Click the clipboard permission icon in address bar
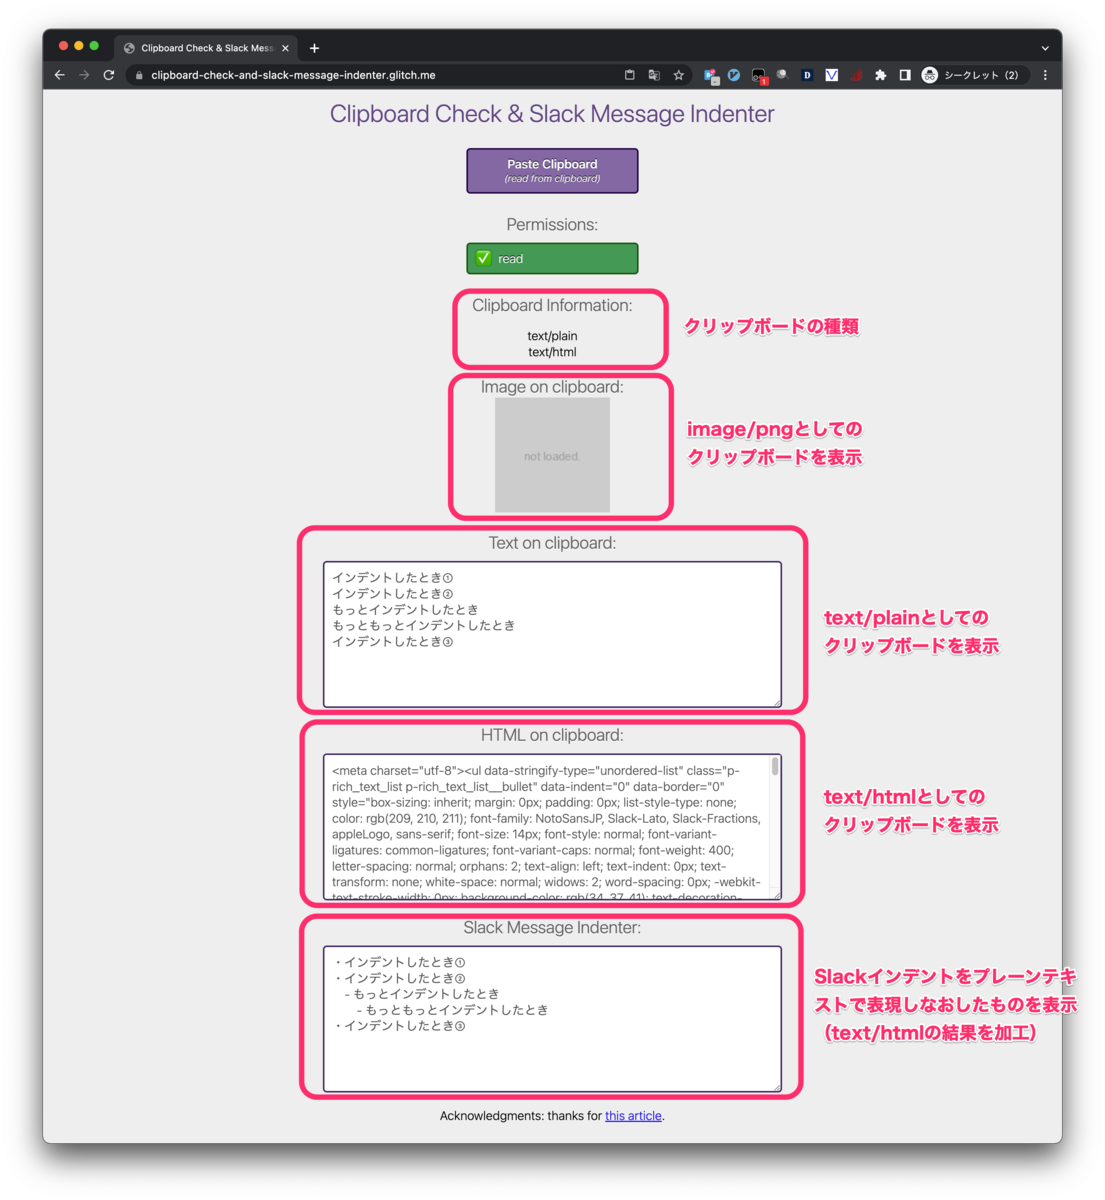Viewport: 1105px width, 1200px height. tap(629, 75)
